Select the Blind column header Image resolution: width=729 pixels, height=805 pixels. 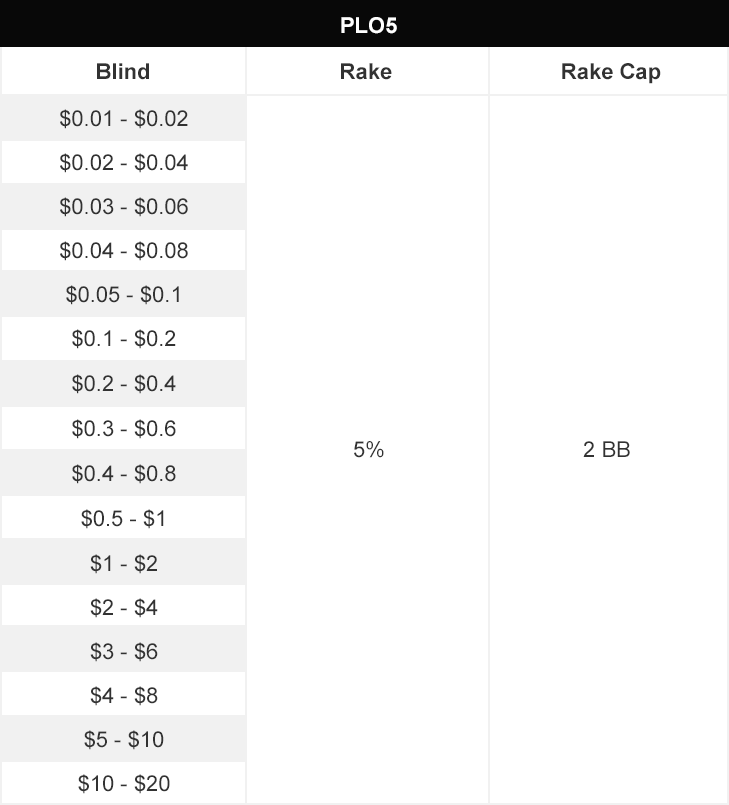pyautogui.click(x=123, y=71)
